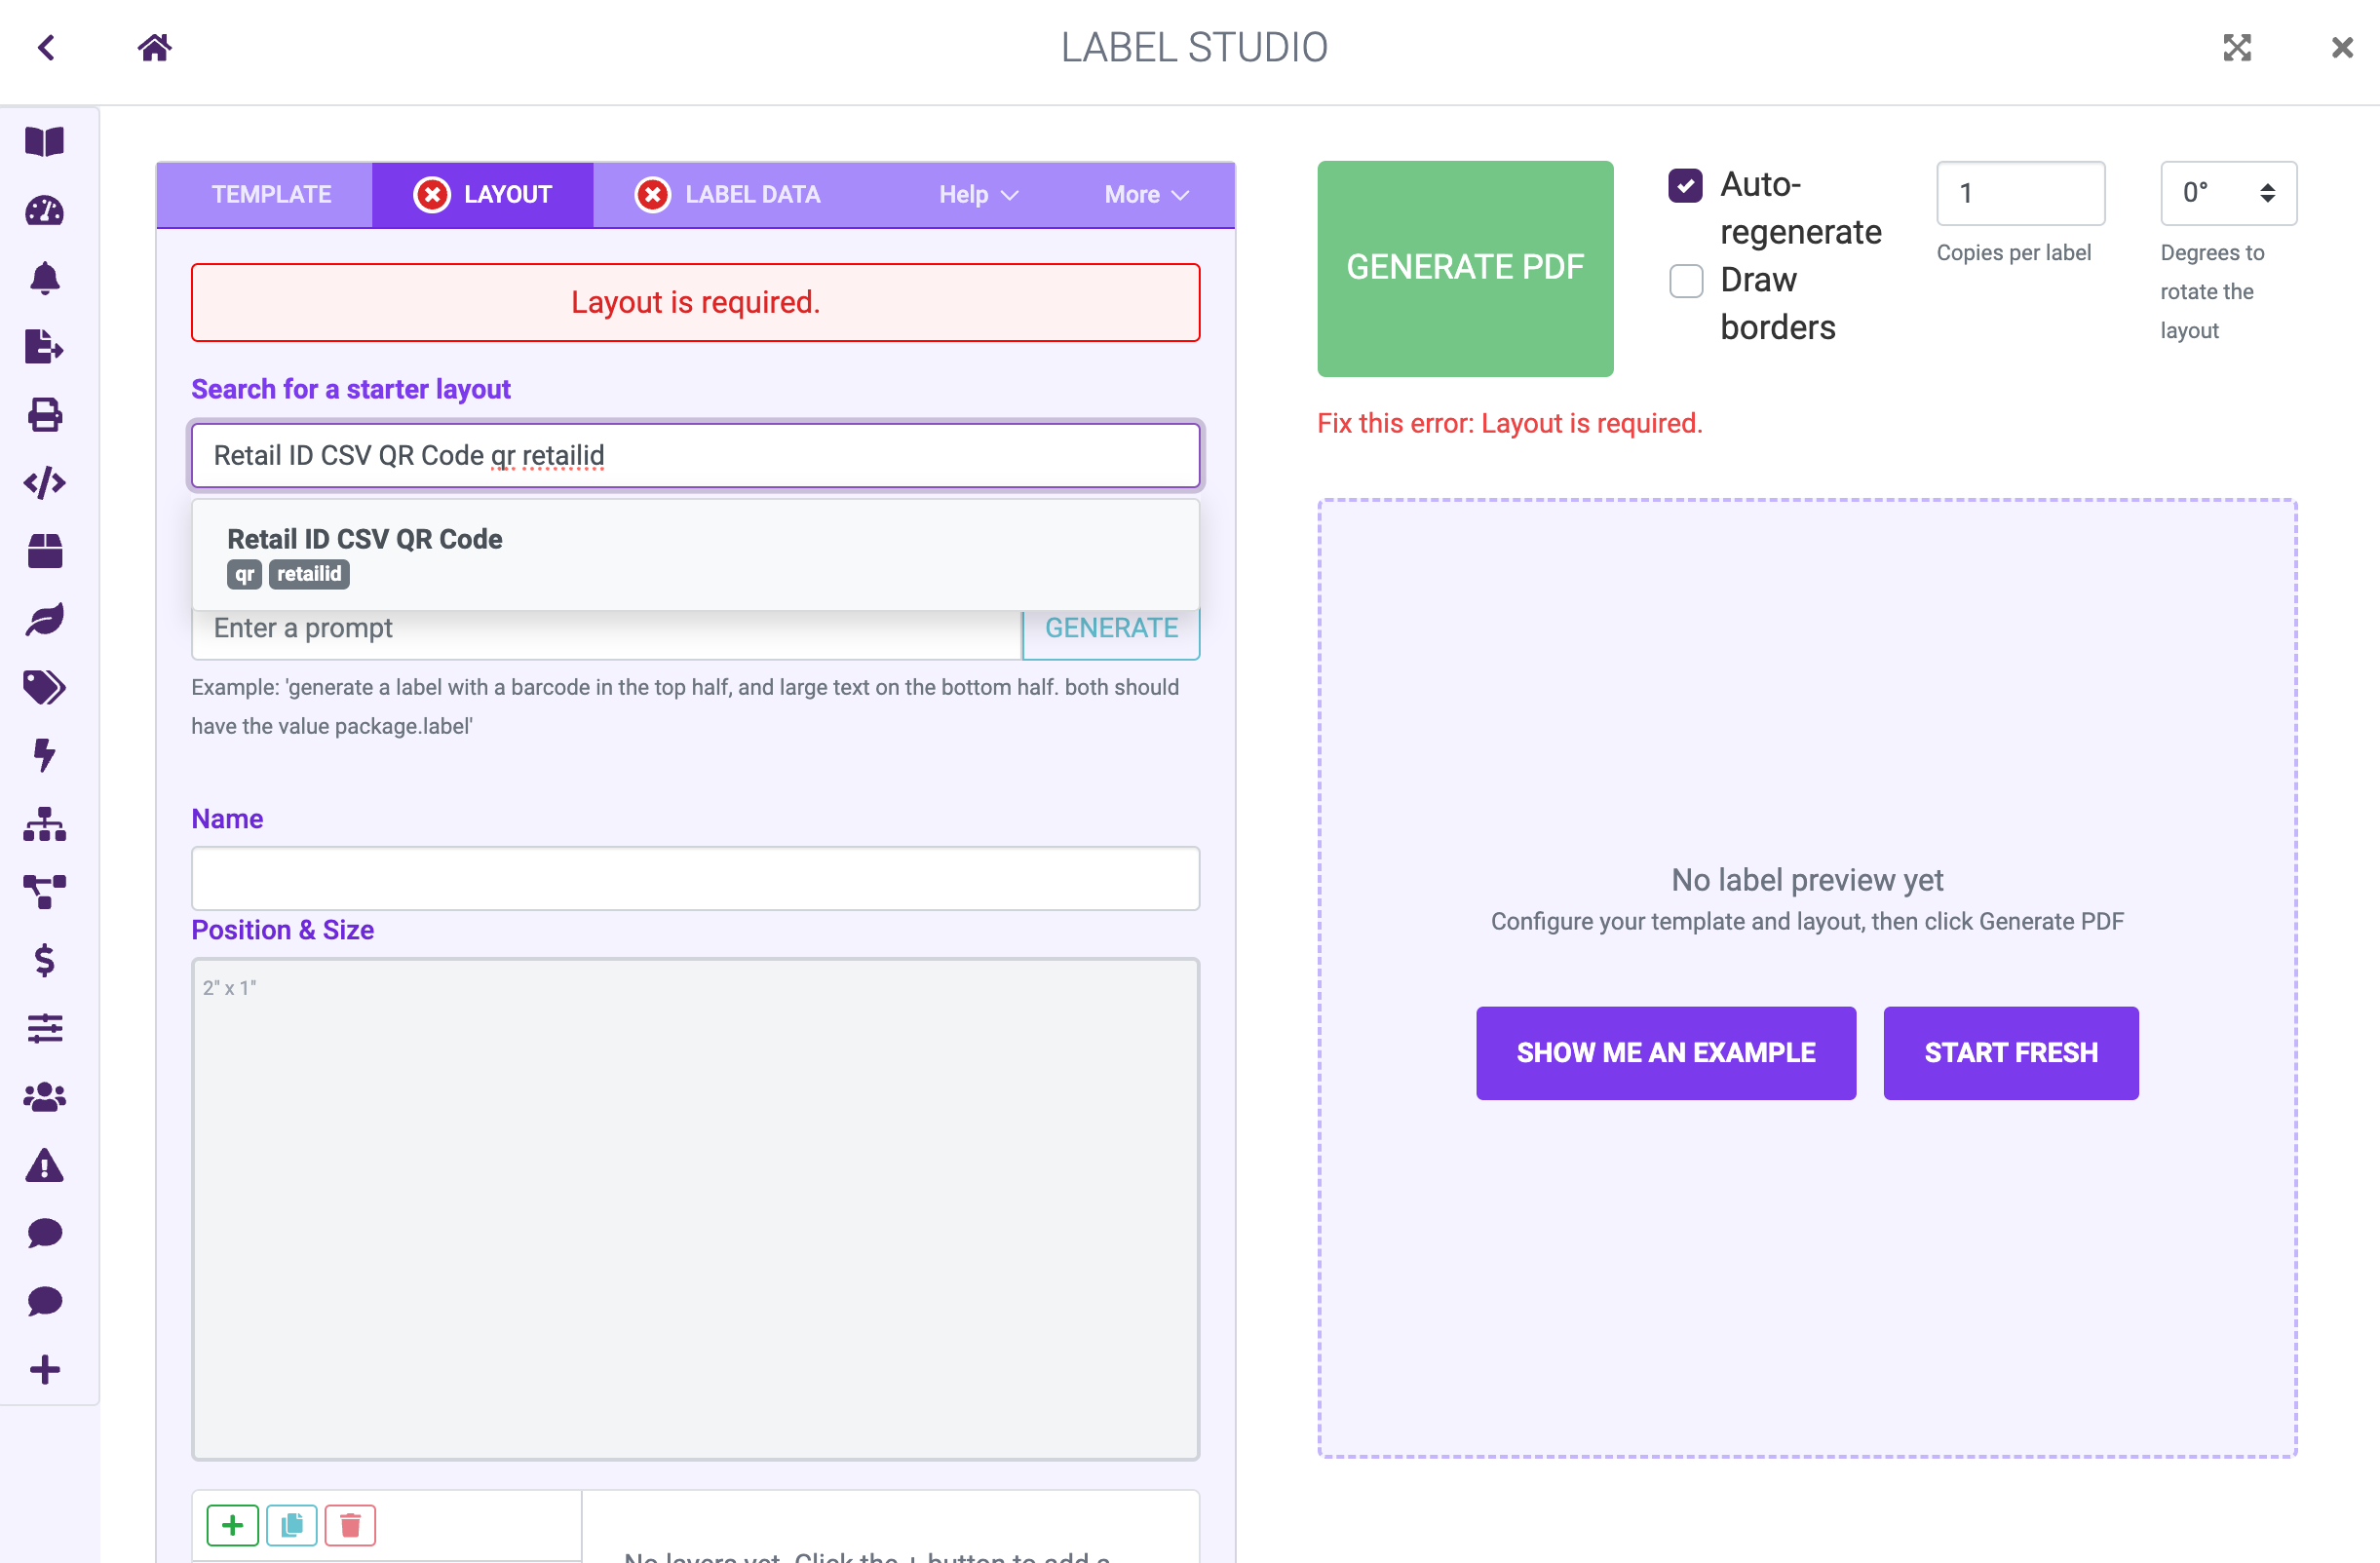Click SHOW ME AN EXAMPLE button
Screen dimensions: 2380x1563
coord(1665,1052)
